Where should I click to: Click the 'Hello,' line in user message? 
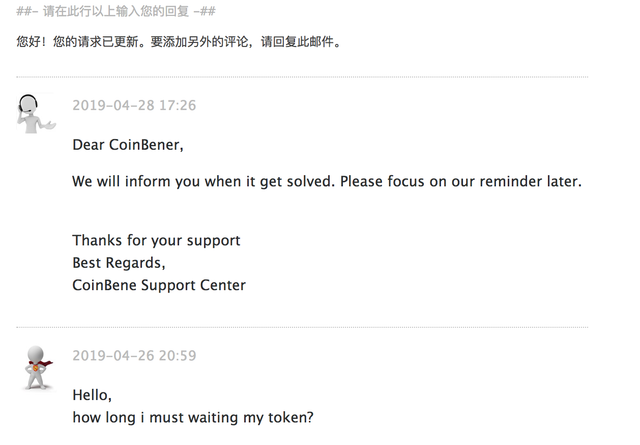(x=92, y=395)
